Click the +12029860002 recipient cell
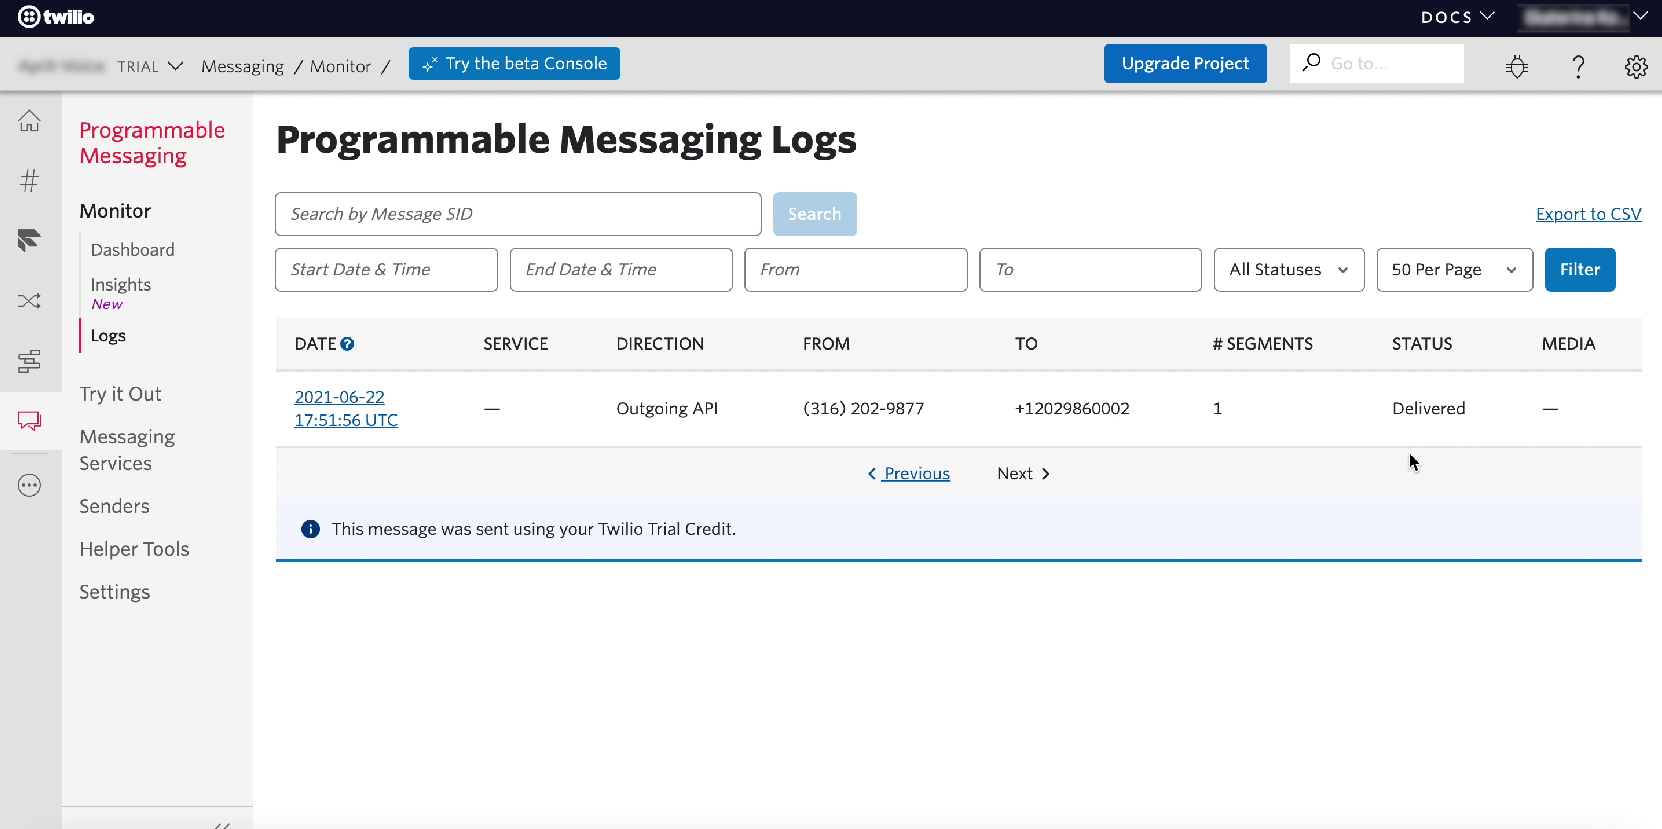This screenshot has height=829, width=1662. [x=1072, y=408]
